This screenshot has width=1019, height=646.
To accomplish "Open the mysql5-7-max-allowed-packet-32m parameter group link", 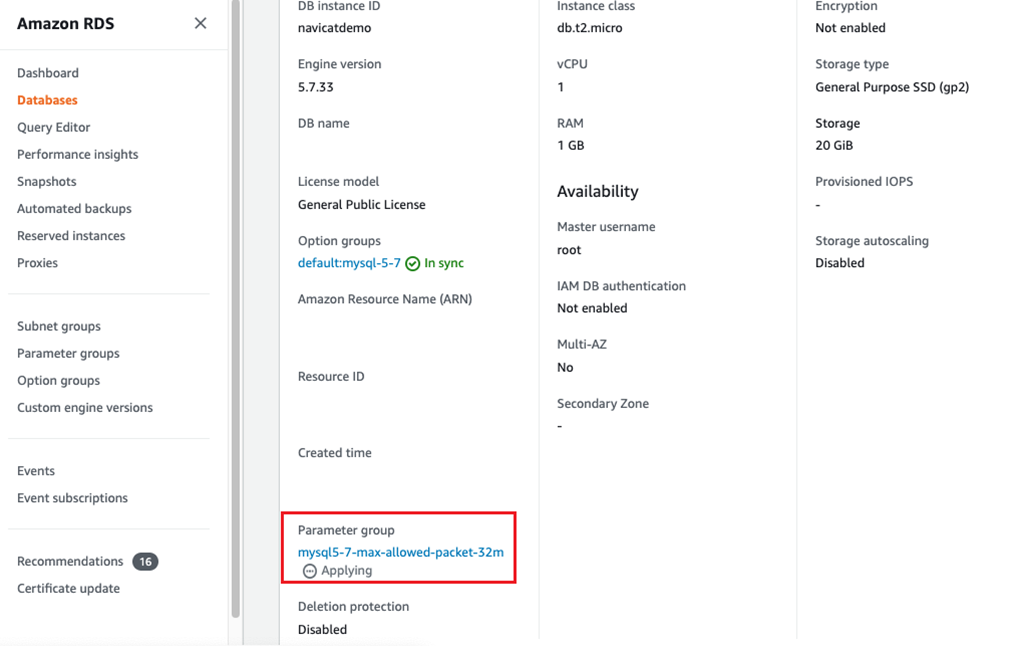I will tap(400, 552).
